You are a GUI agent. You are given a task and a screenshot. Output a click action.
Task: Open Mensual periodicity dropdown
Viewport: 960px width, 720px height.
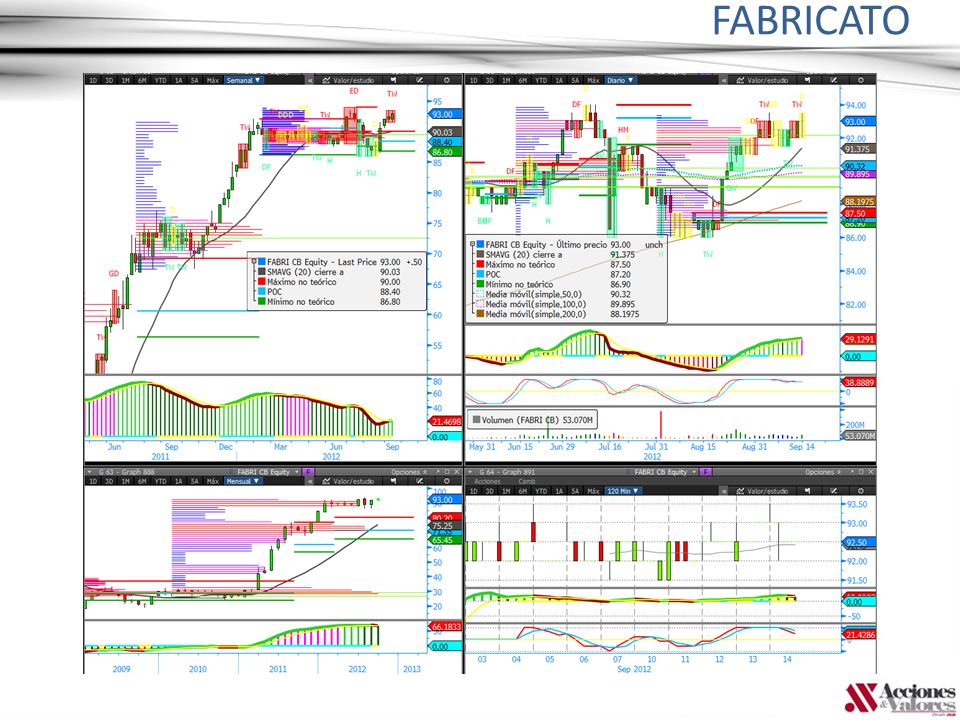coord(243,481)
